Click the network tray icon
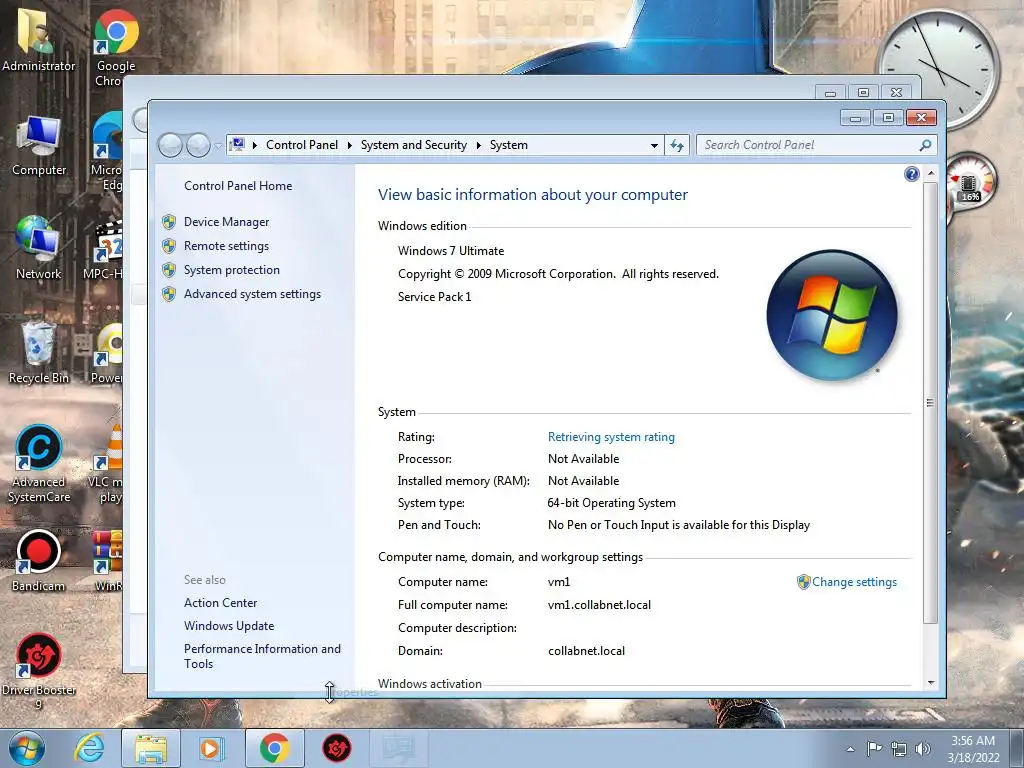This screenshot has width=1024, height=768. [899, 749]
